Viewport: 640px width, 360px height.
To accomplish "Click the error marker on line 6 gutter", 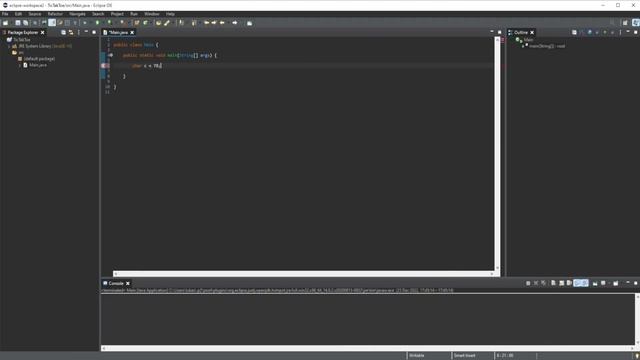I will coord(103,65).
